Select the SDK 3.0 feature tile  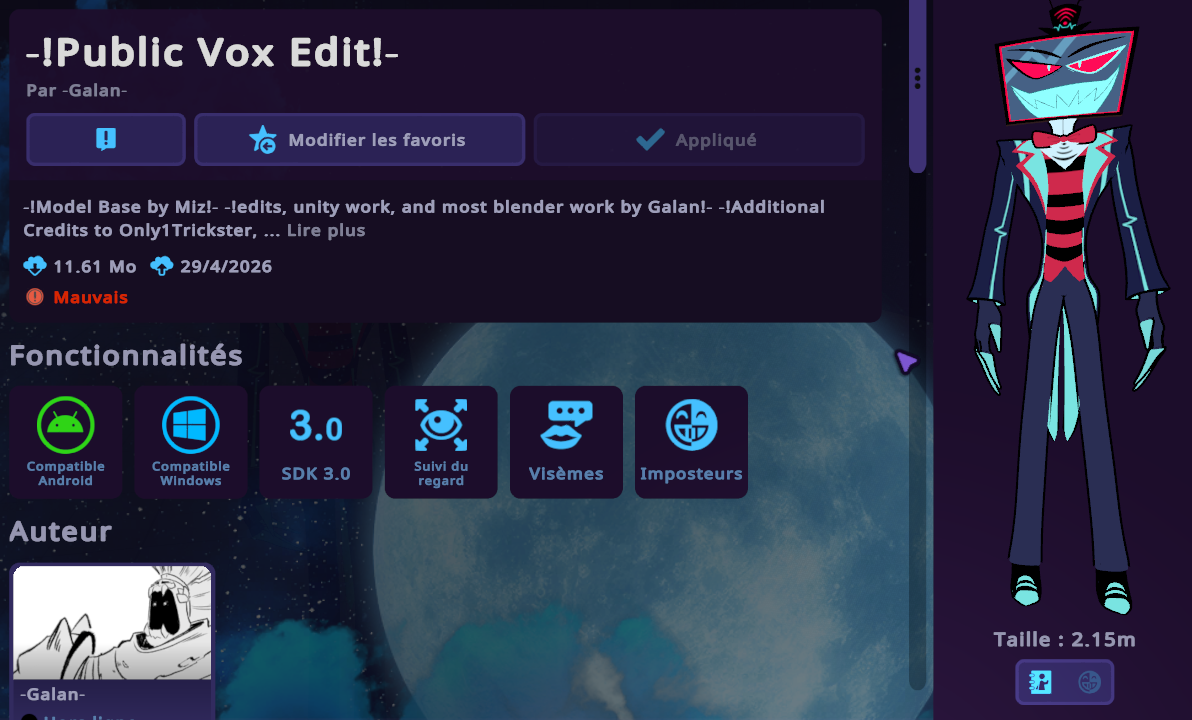(x=316, y=442)
